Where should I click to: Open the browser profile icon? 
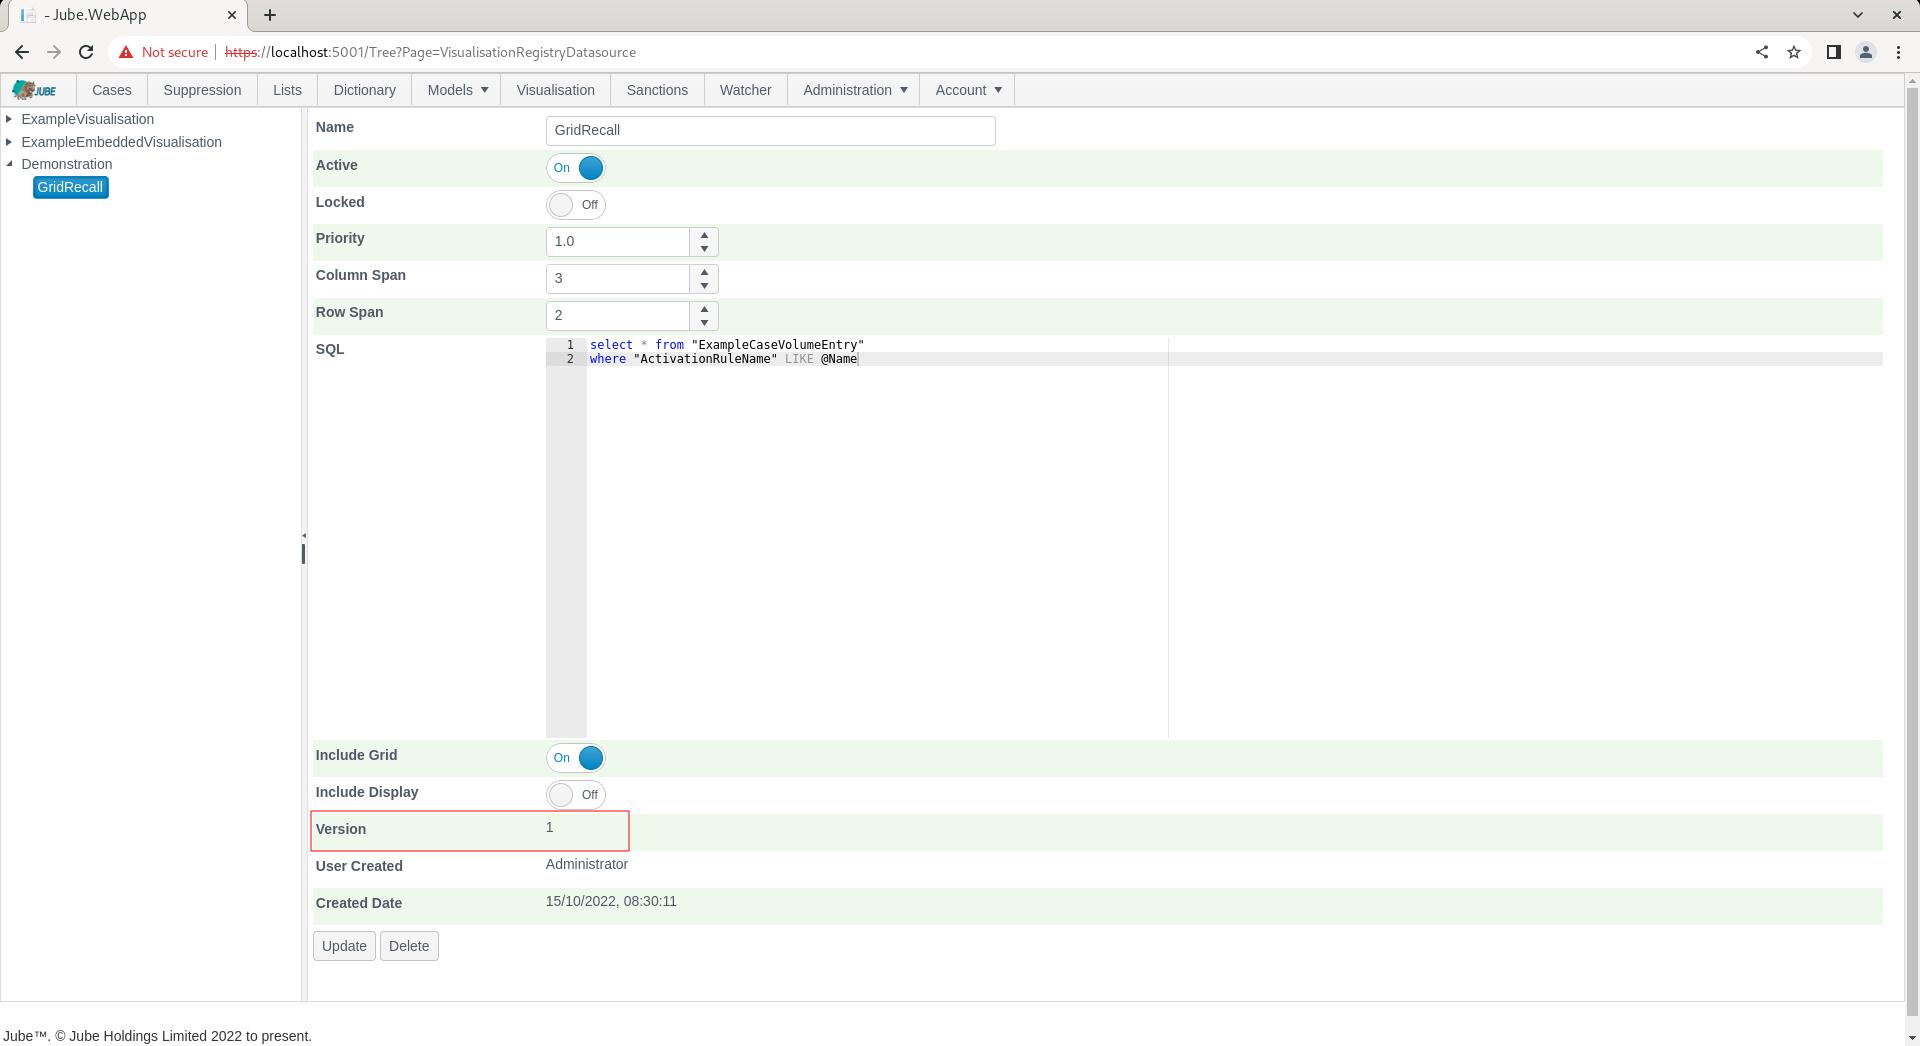click(1866, 52)
